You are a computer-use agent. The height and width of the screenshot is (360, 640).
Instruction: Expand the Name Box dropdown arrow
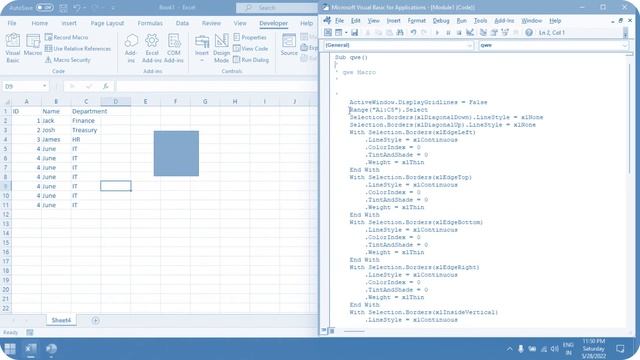(44, 86)
